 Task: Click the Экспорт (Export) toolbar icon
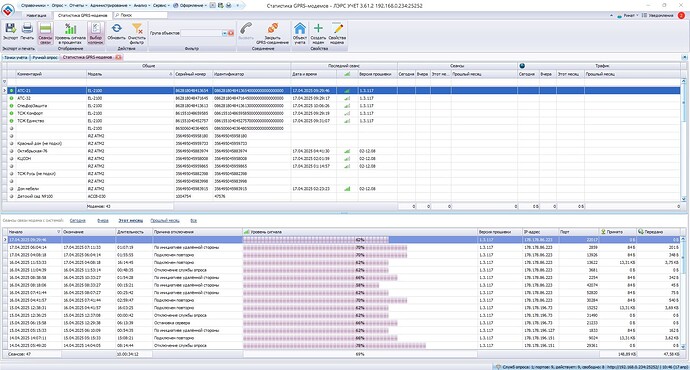tap(10, 29)
